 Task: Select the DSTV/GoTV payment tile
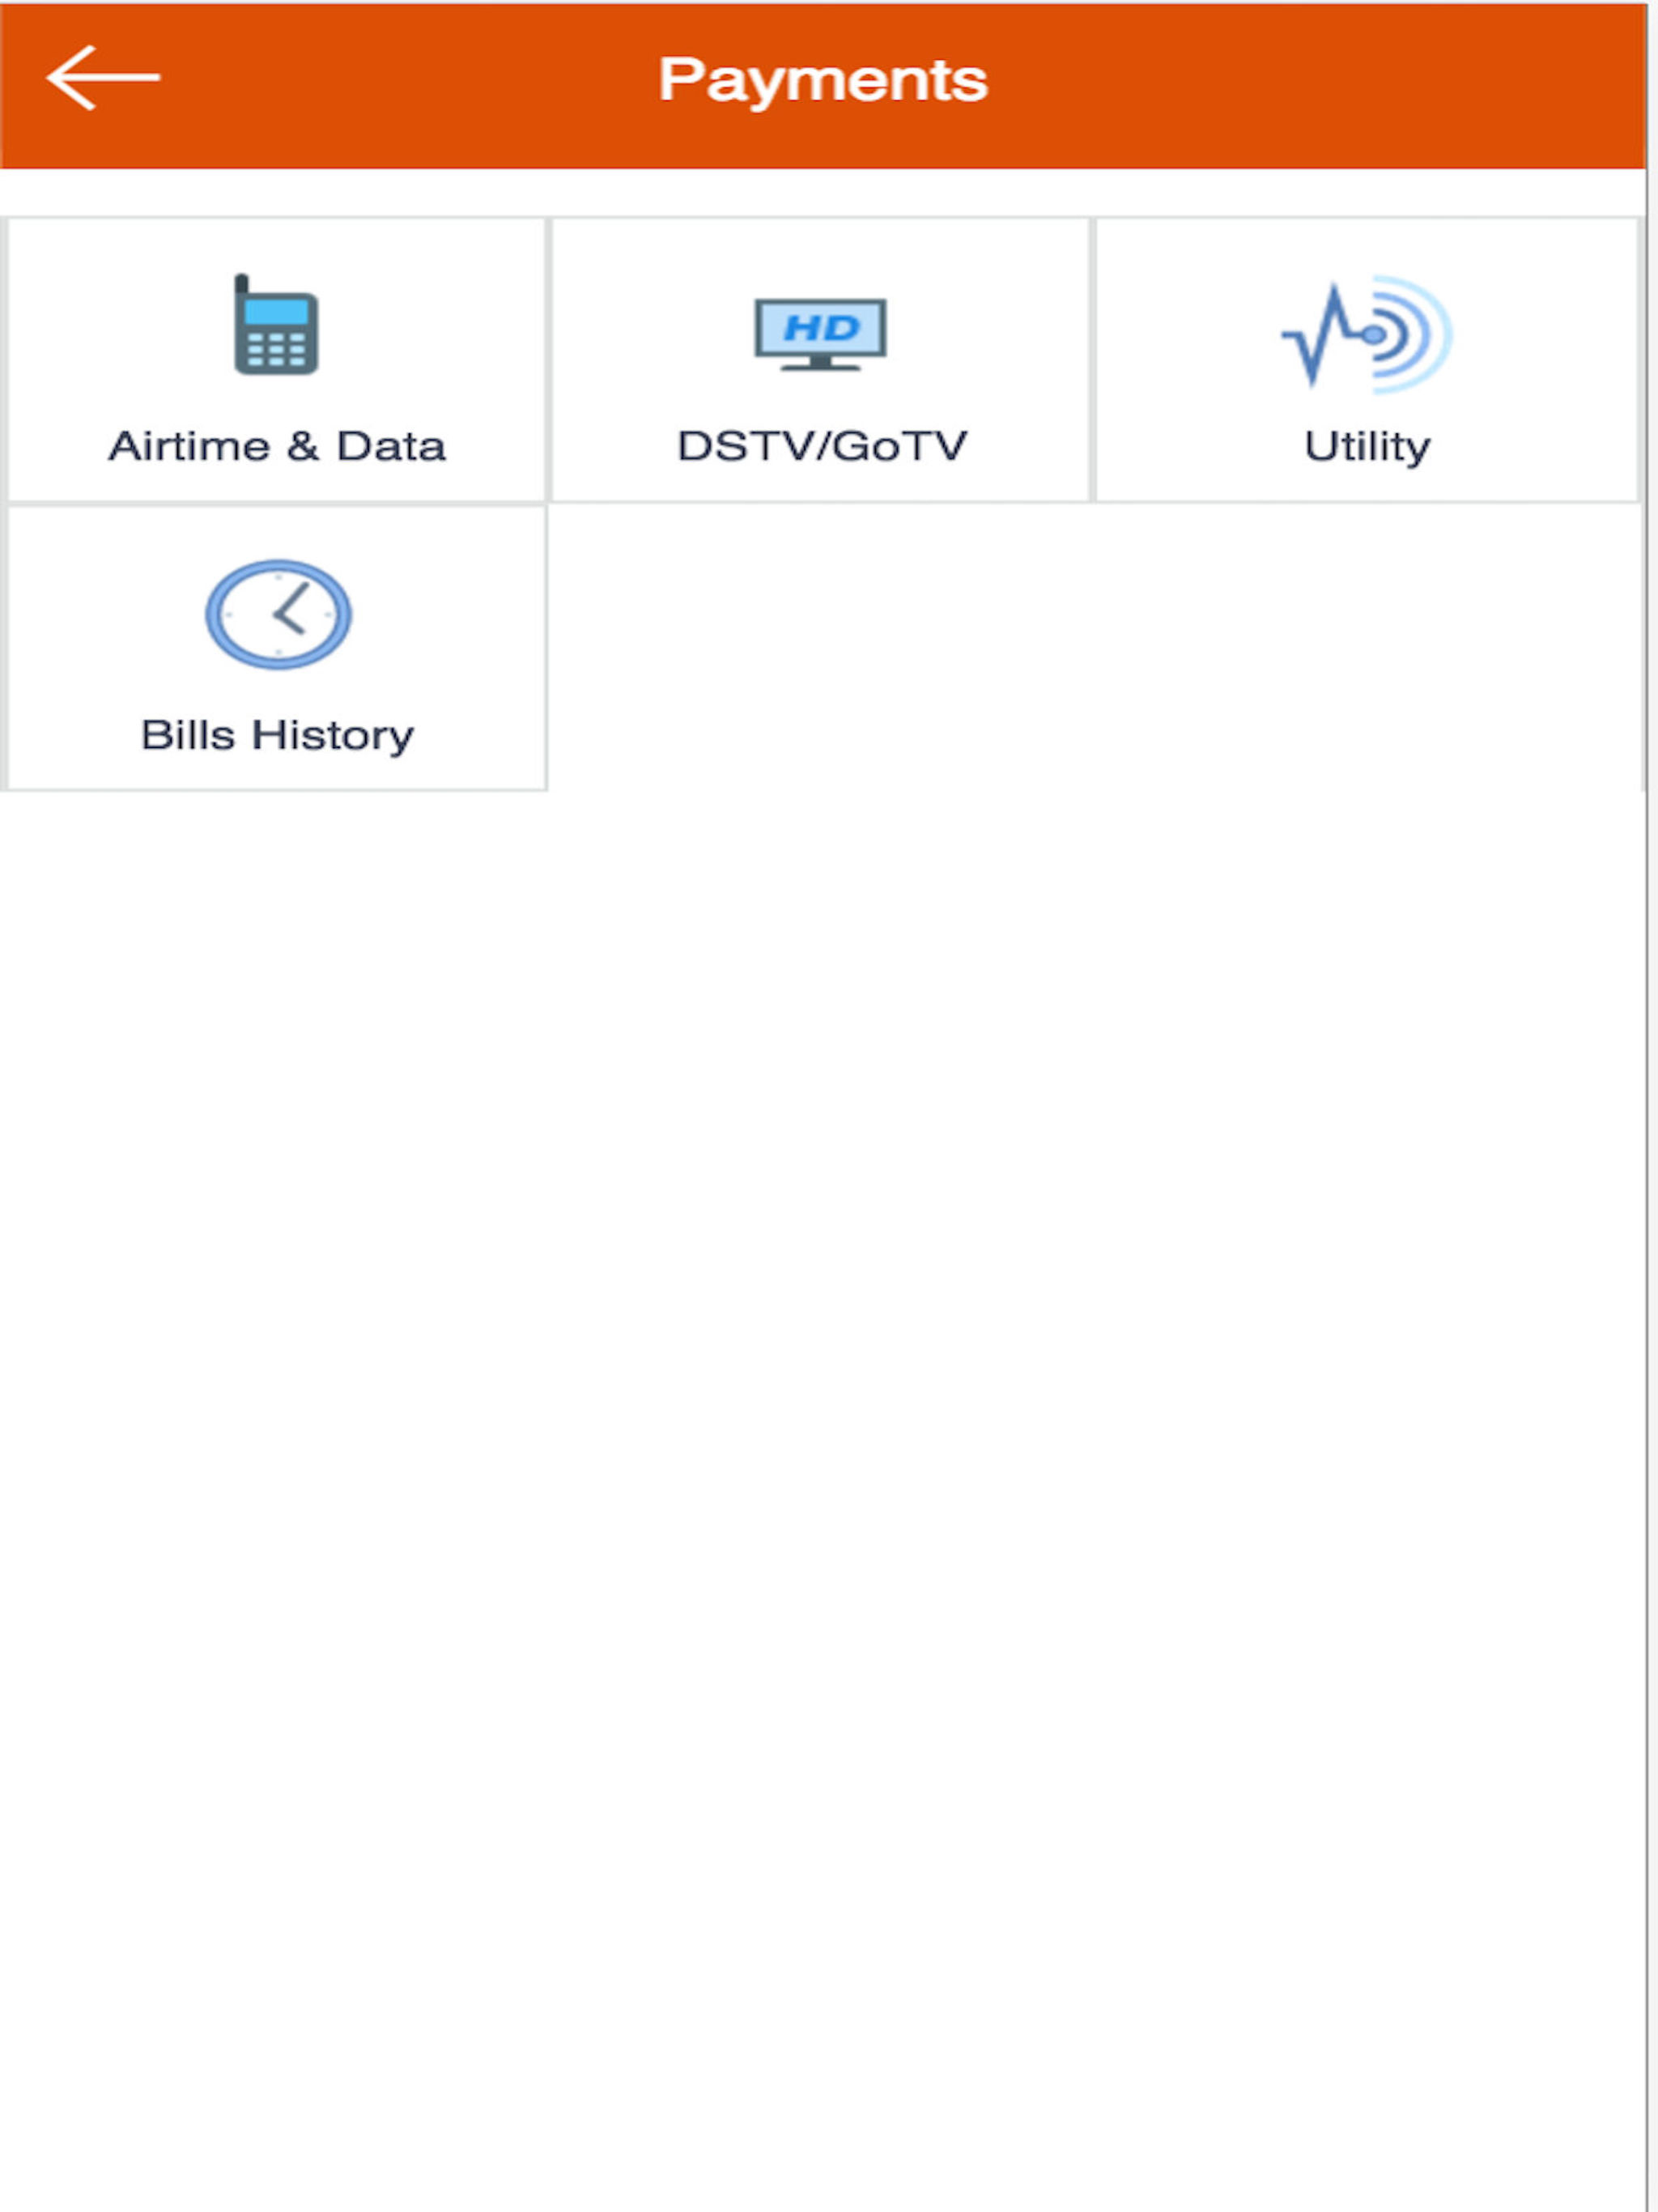(x=820, y=360)
